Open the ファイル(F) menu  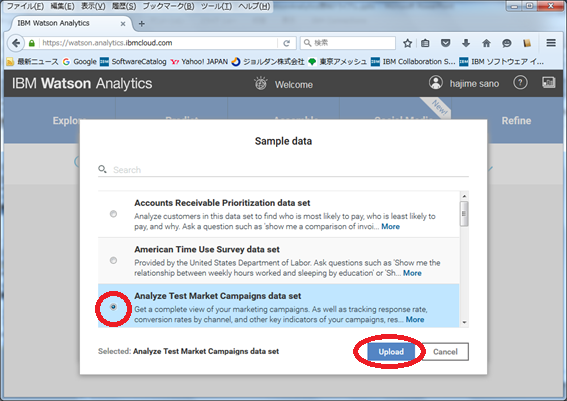25,7
